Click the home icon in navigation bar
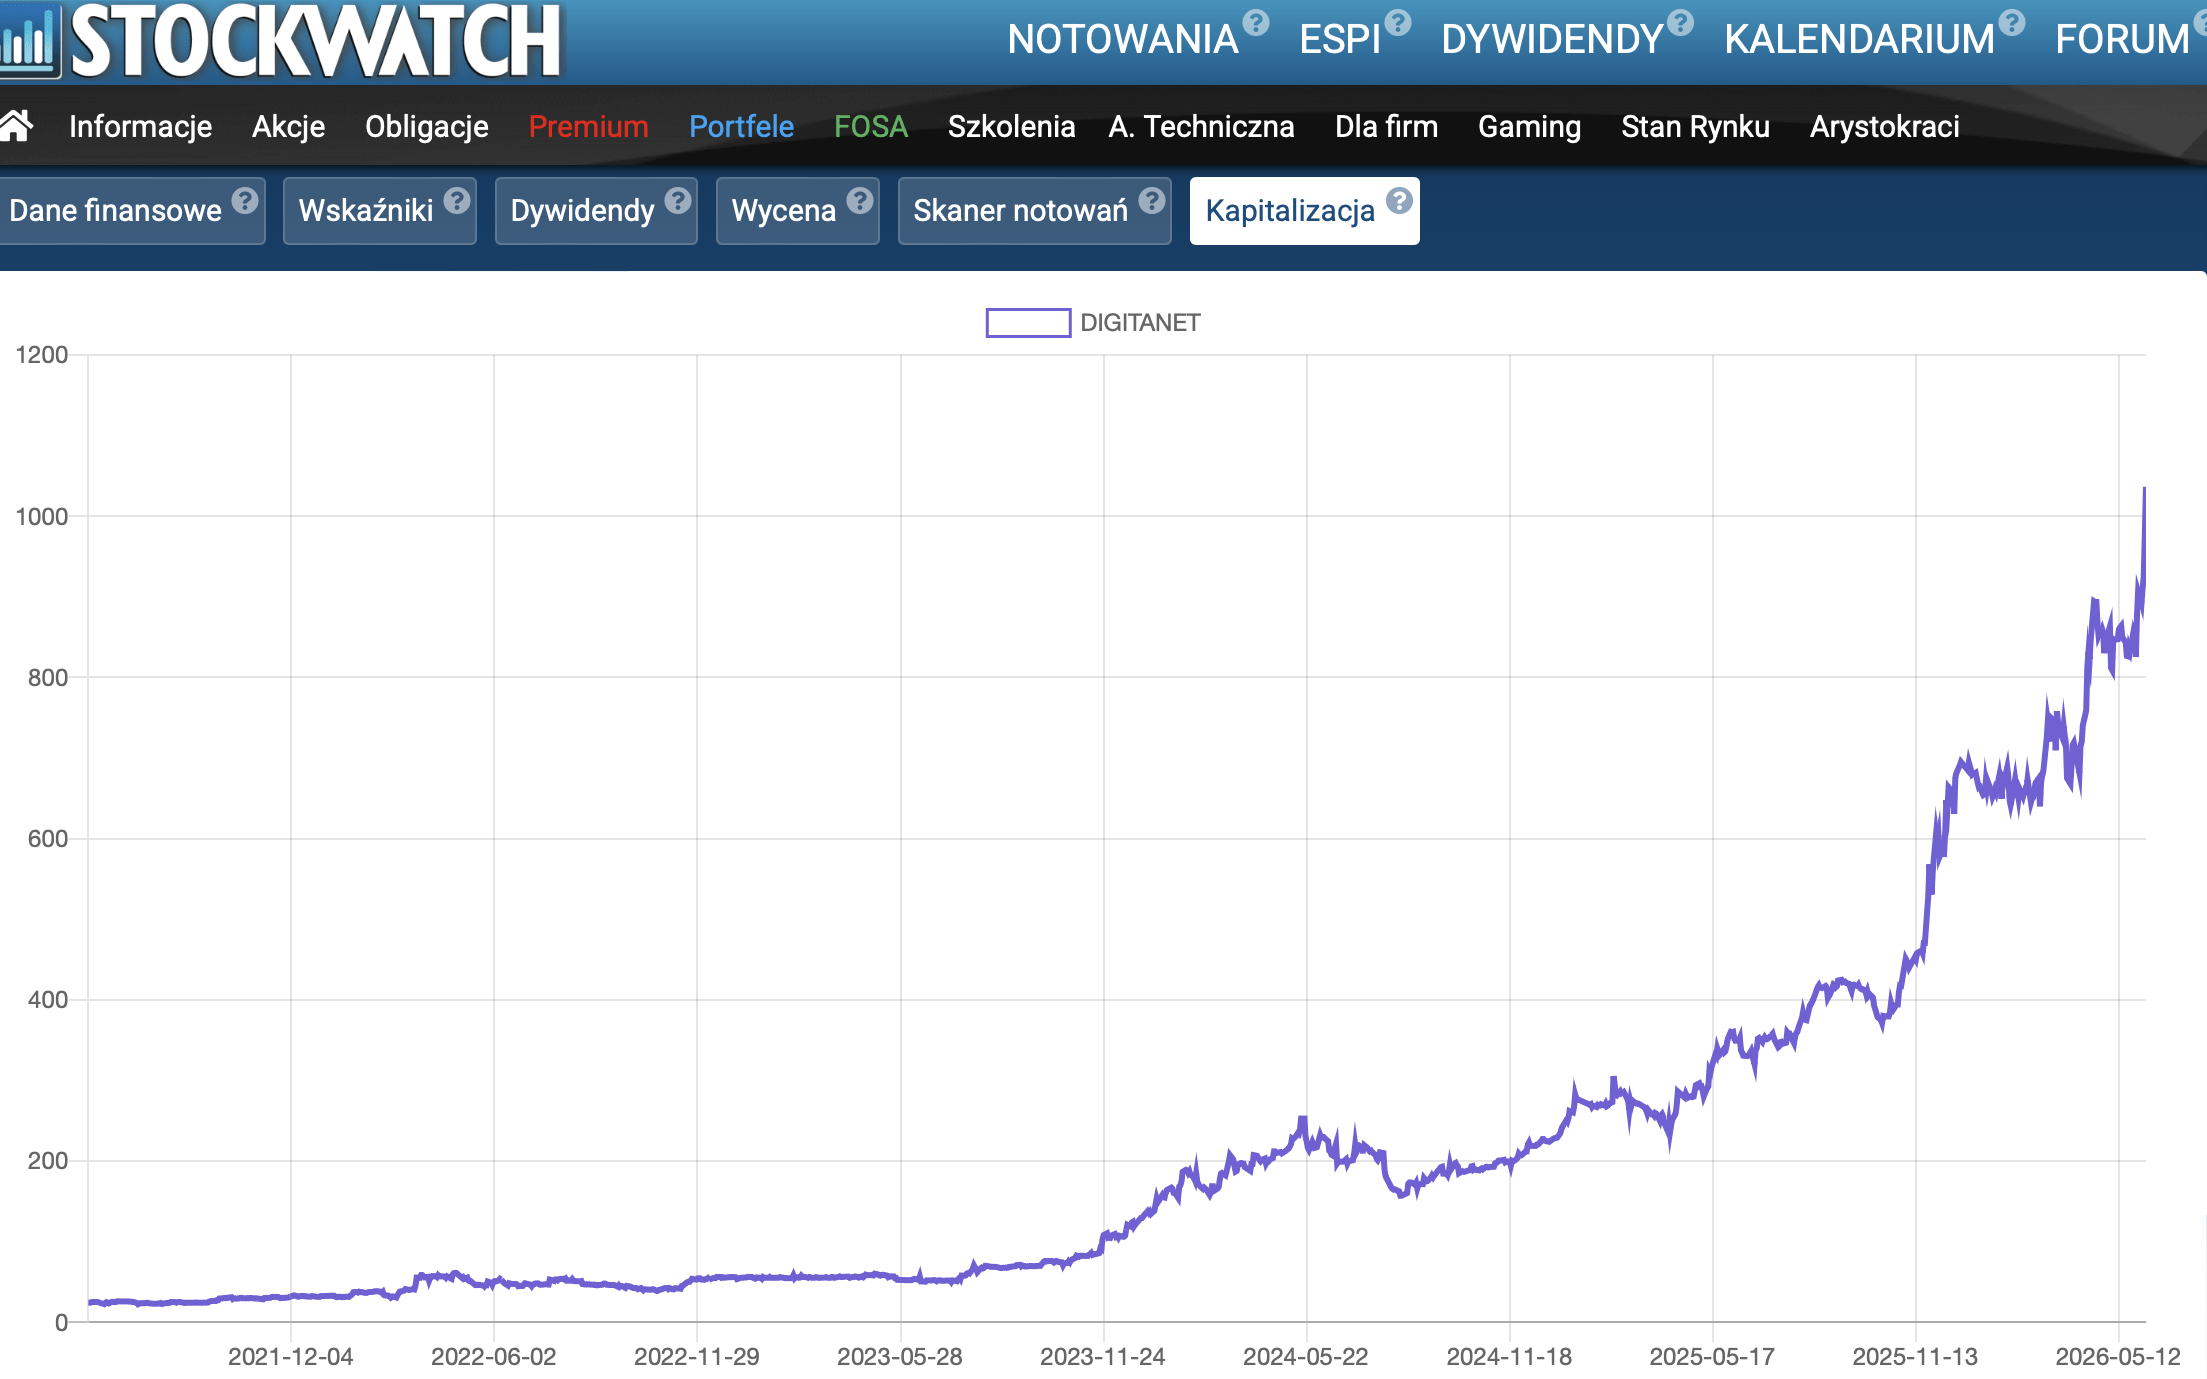The height and width of the screenshot is (1379, 2207). (16, 126)
